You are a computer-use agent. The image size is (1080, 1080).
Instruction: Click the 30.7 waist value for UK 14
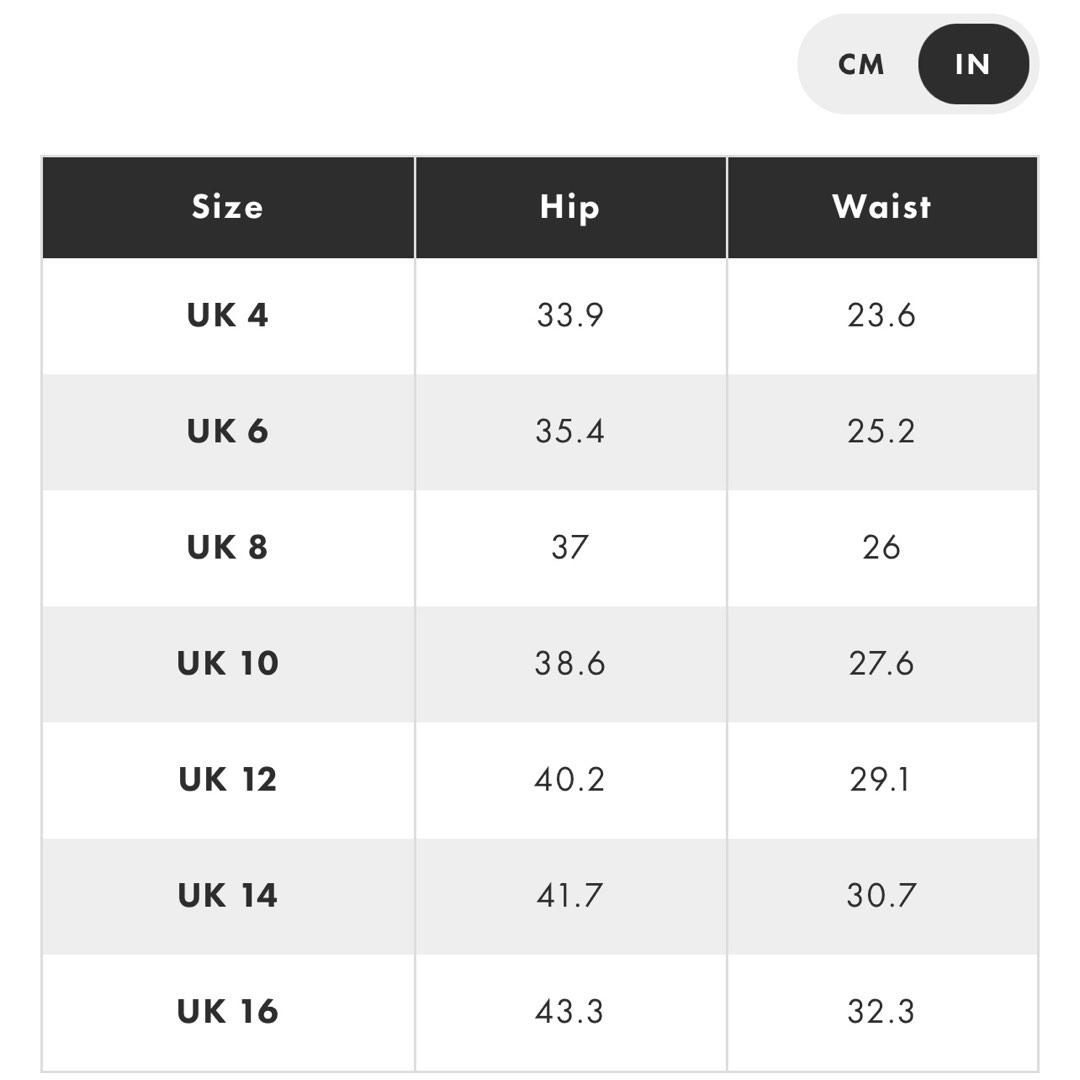[x=881, y=895]
